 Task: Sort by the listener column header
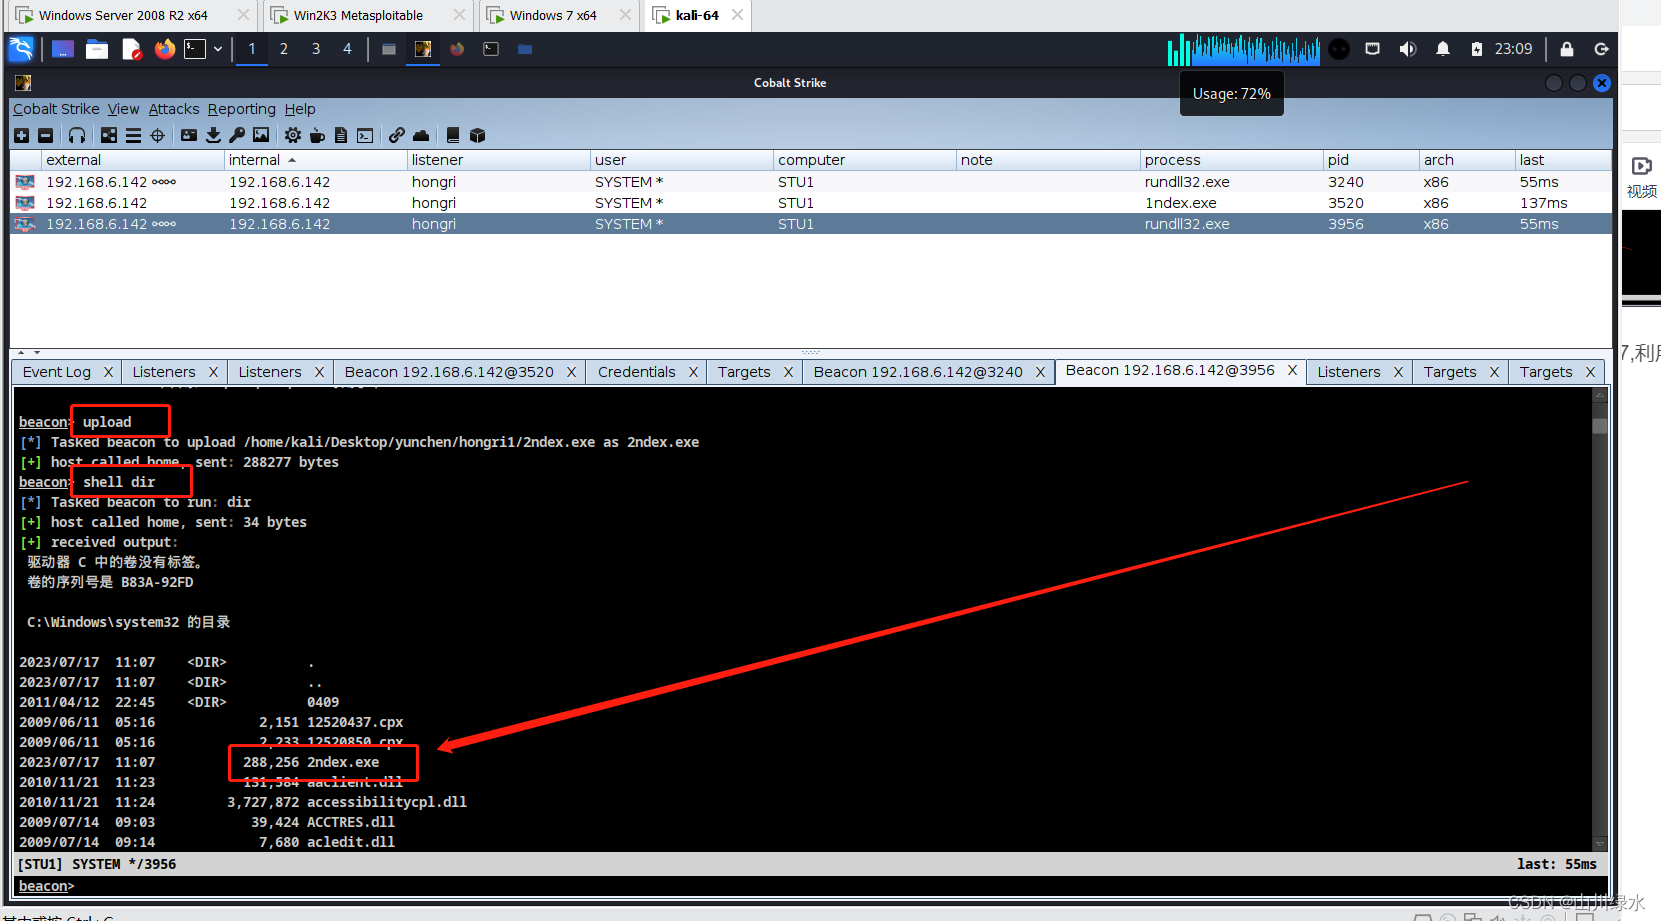click(x=498, y=160)
